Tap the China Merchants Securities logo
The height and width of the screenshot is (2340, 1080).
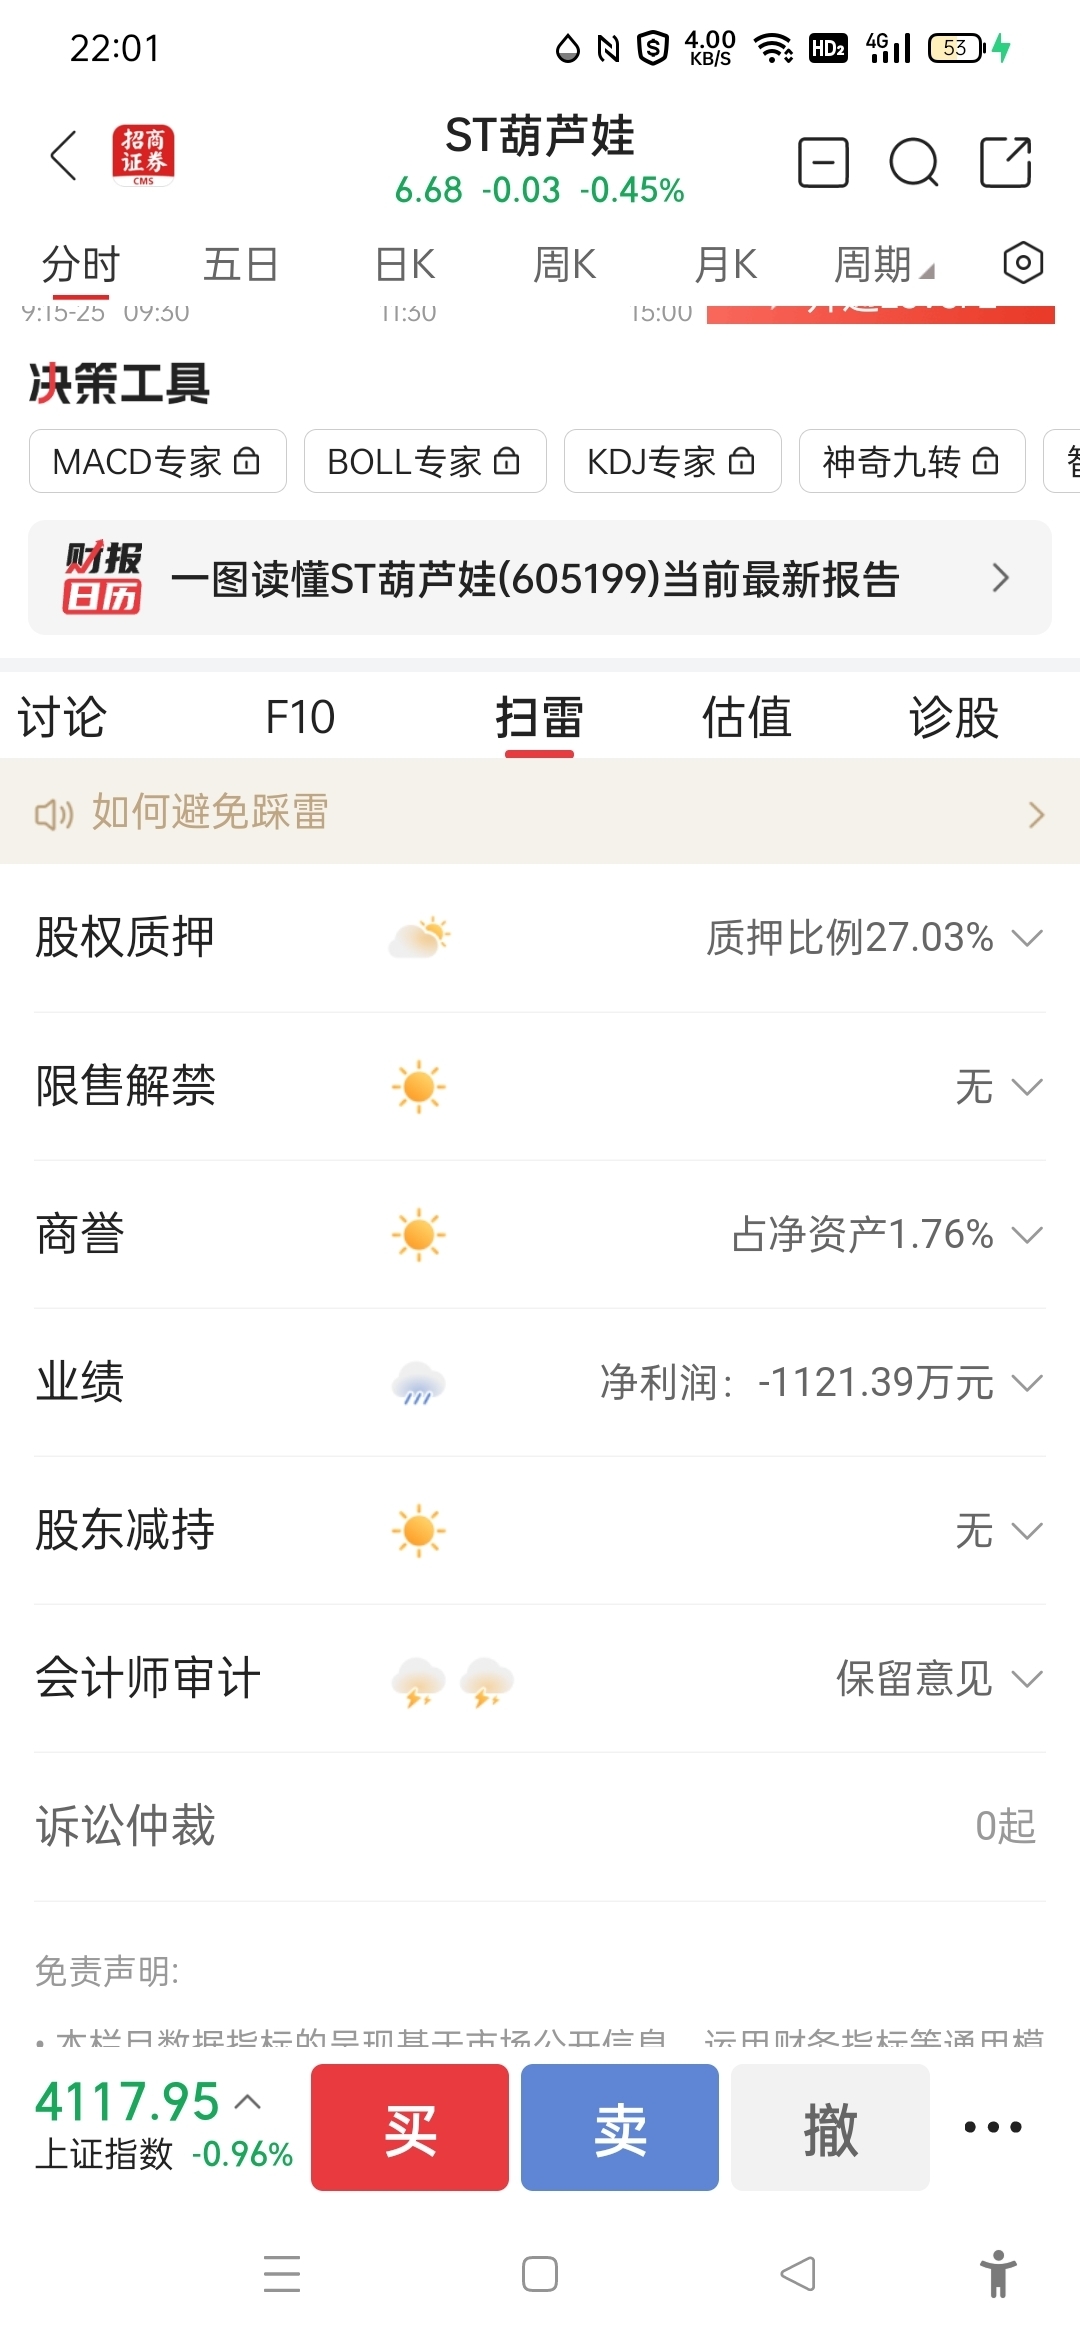pyautogui.click(x=143, y=155)
